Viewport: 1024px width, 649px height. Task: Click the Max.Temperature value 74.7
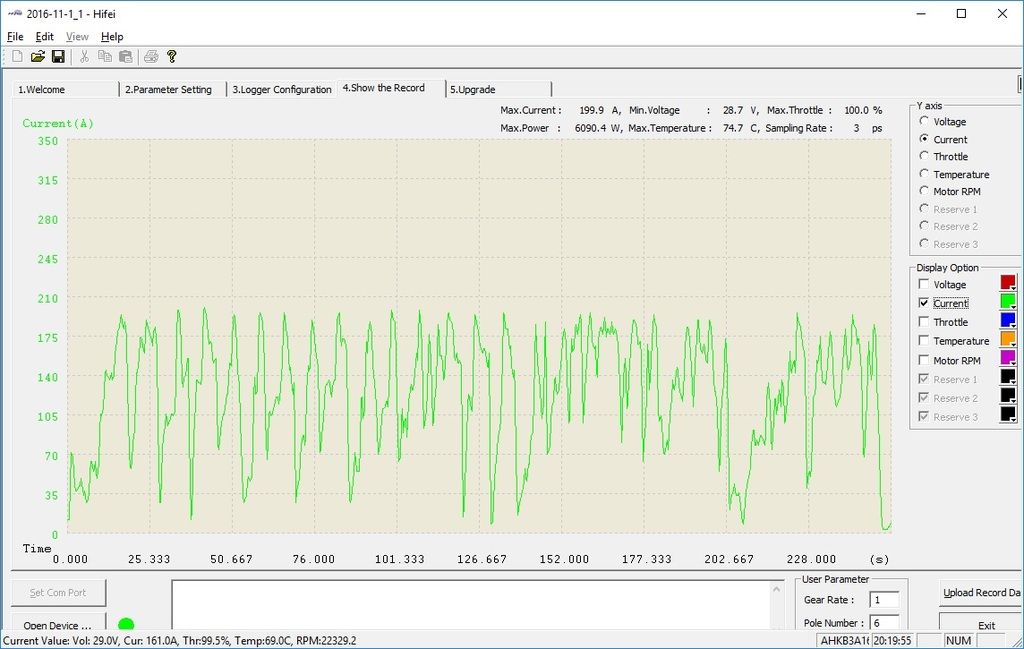point(733,128)
